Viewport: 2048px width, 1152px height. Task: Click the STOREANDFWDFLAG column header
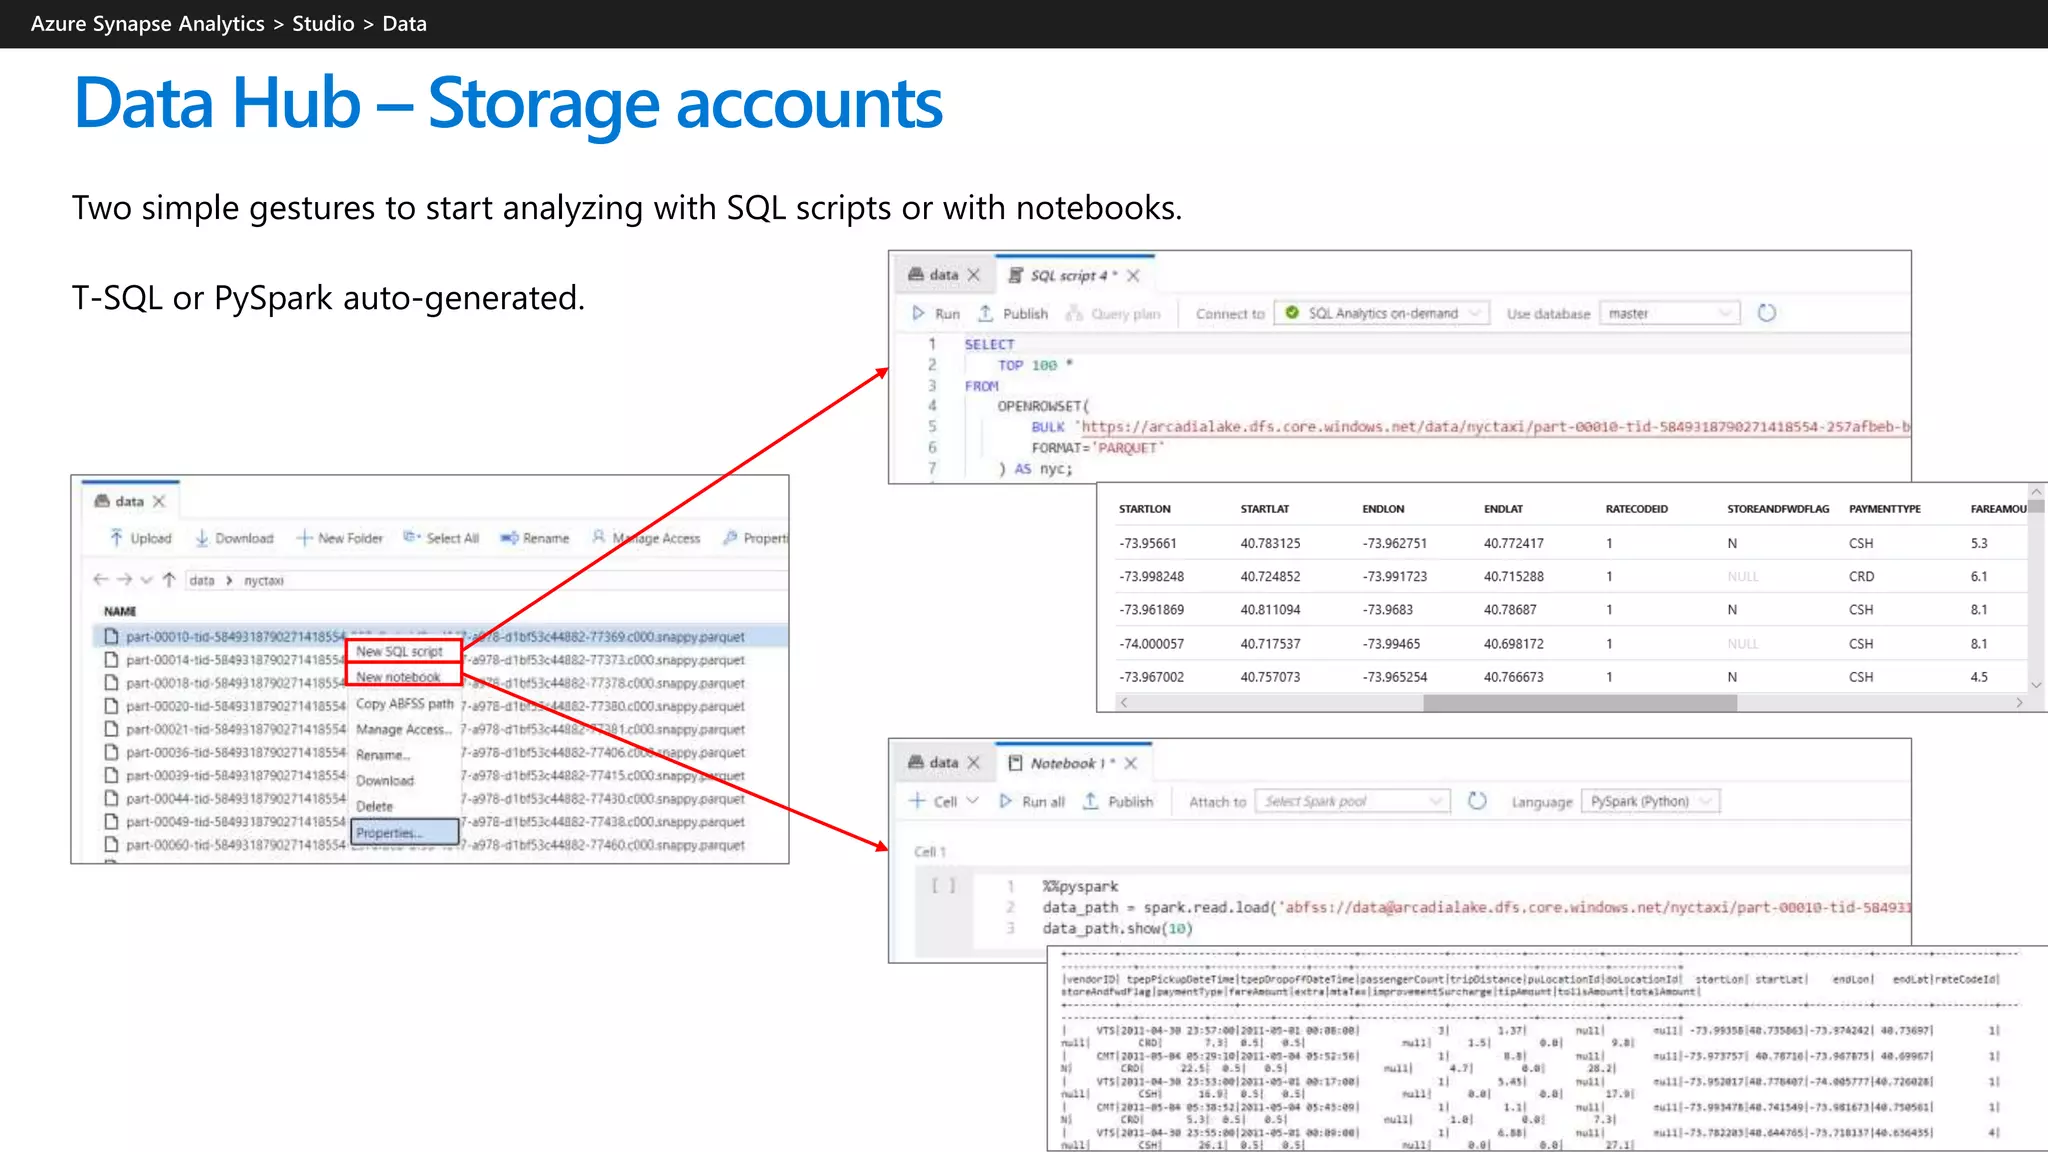pyautogui.click(x=1777, y=509)
